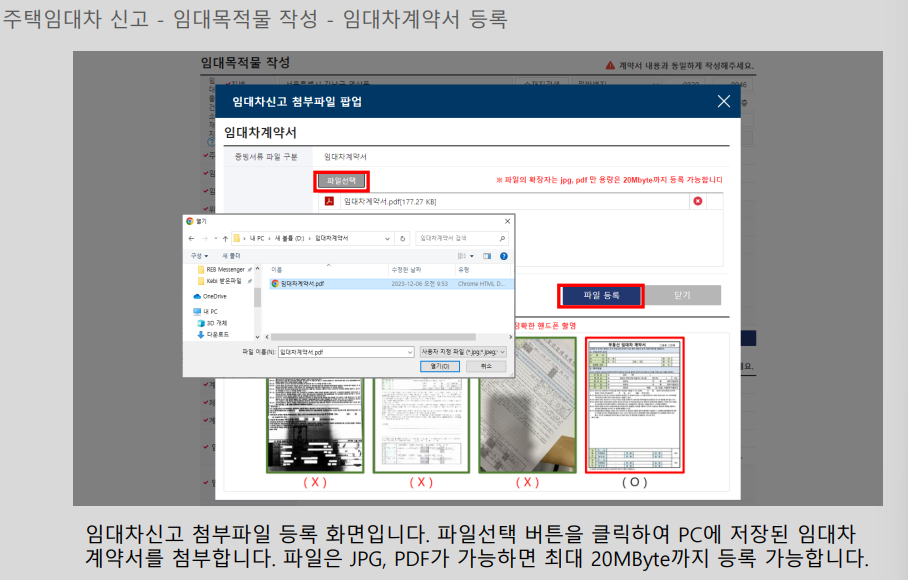908x580 pixels.
Task: Open the view mode dropdown arrow
Action: pyautogui.click(x=471, y=254)
